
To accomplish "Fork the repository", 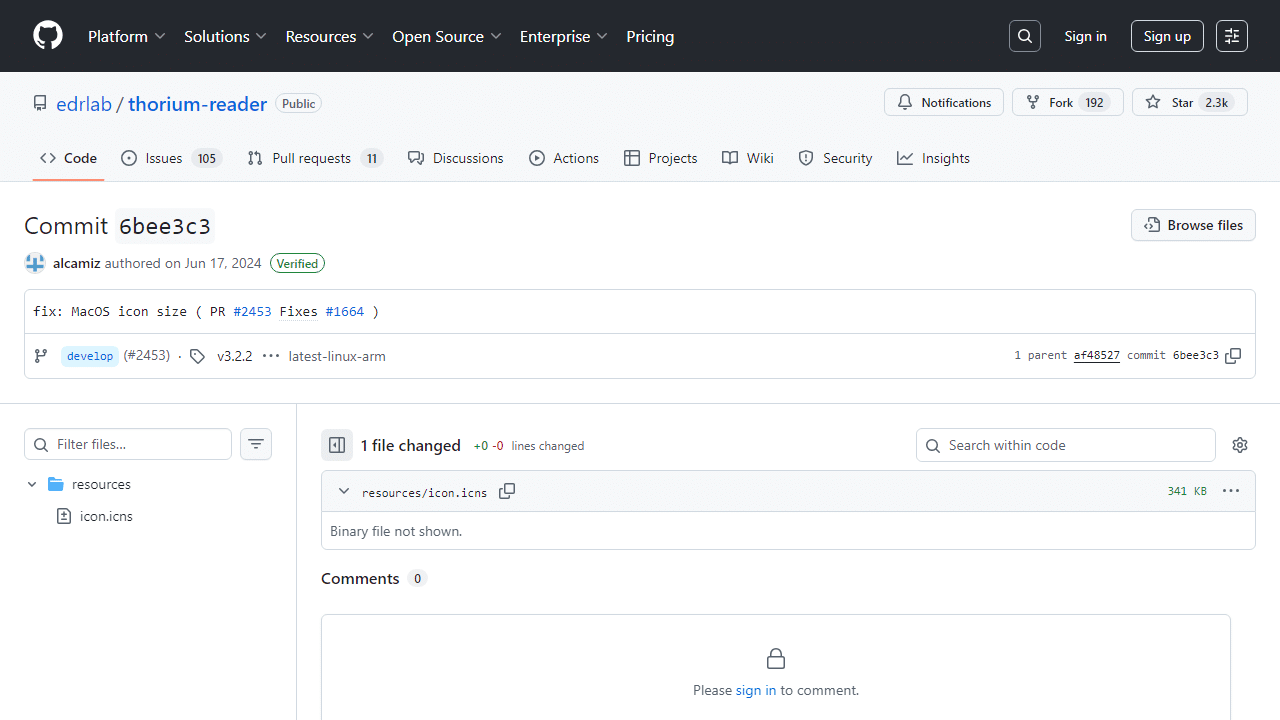I will click(1068, 102).
